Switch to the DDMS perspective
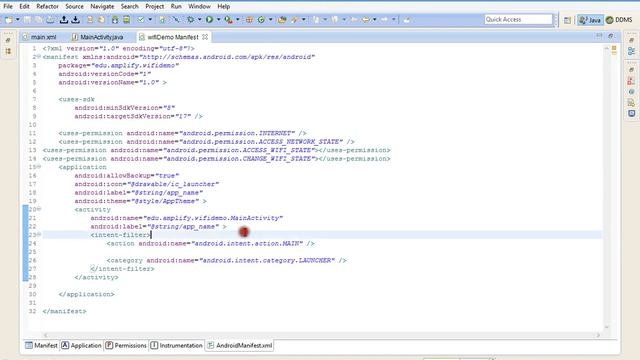 pyautogui.click(x=619, y=20)
